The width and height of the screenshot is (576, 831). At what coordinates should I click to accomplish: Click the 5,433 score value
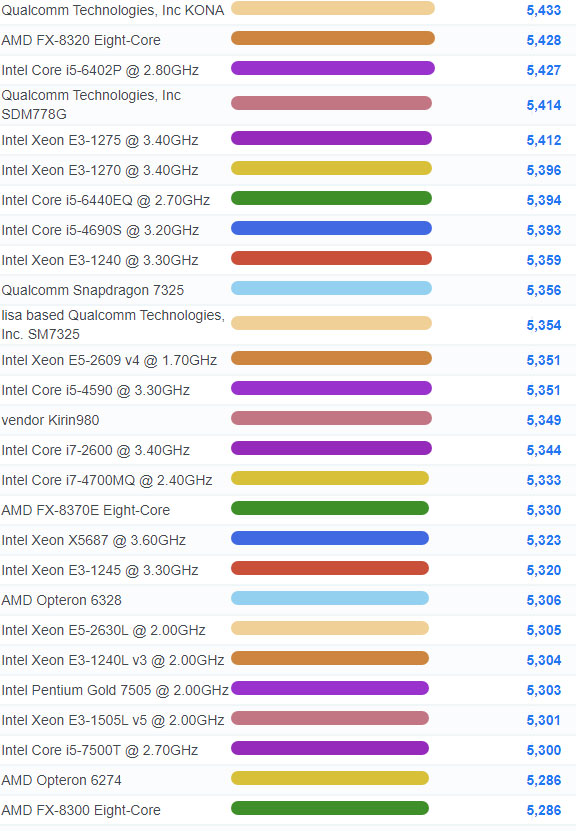tap(544, 10)
